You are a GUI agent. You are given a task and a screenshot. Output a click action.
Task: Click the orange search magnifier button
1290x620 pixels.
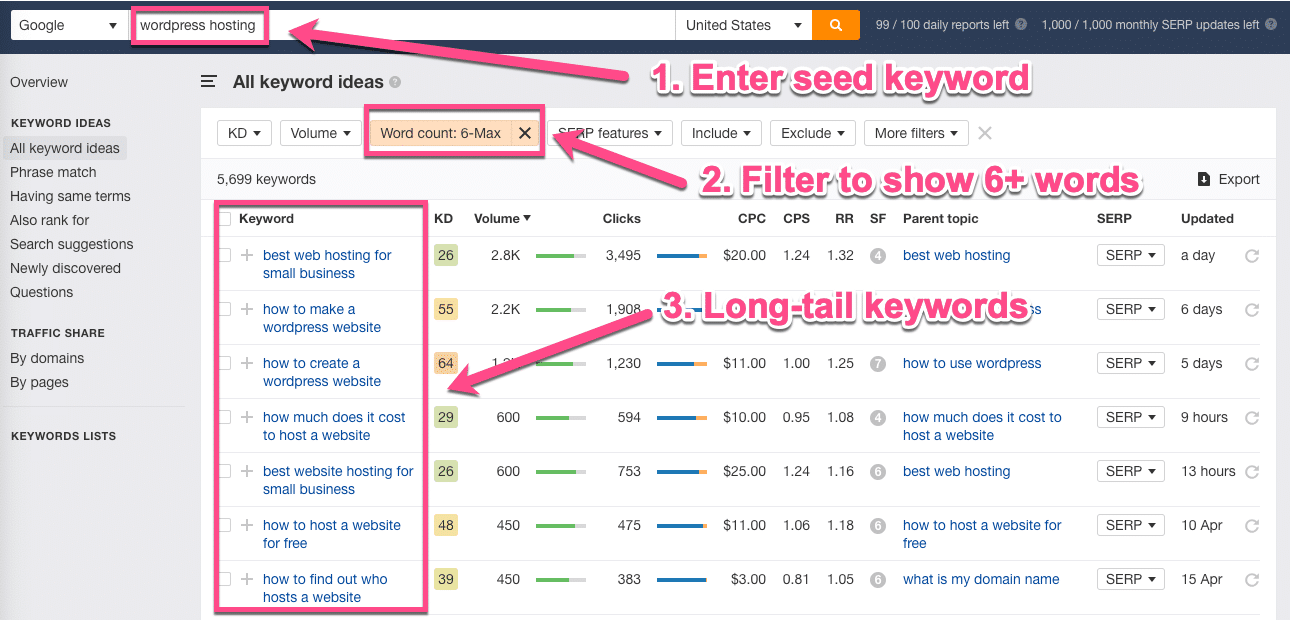836,24
